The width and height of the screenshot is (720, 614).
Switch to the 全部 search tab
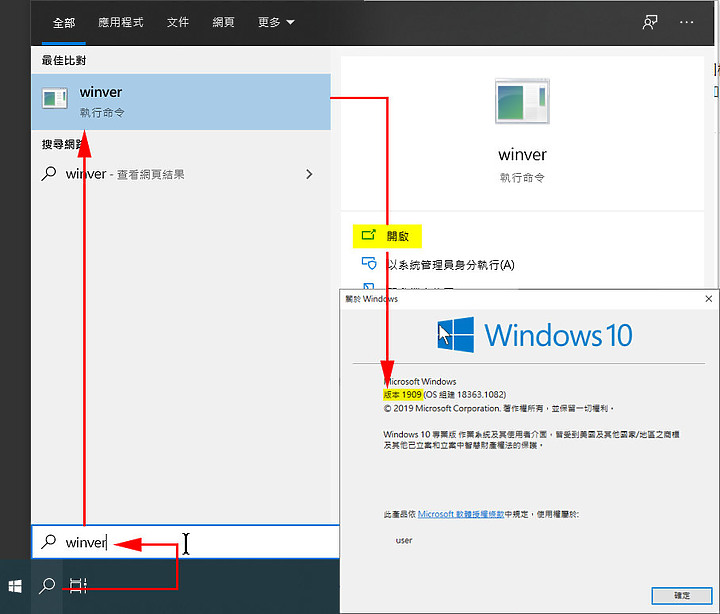(x=63, y=23)
